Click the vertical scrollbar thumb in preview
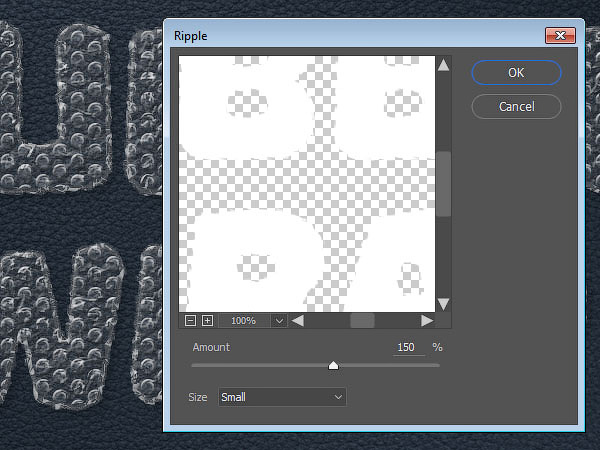This screenshot has height=450, width=600. (x=443, y=184)
